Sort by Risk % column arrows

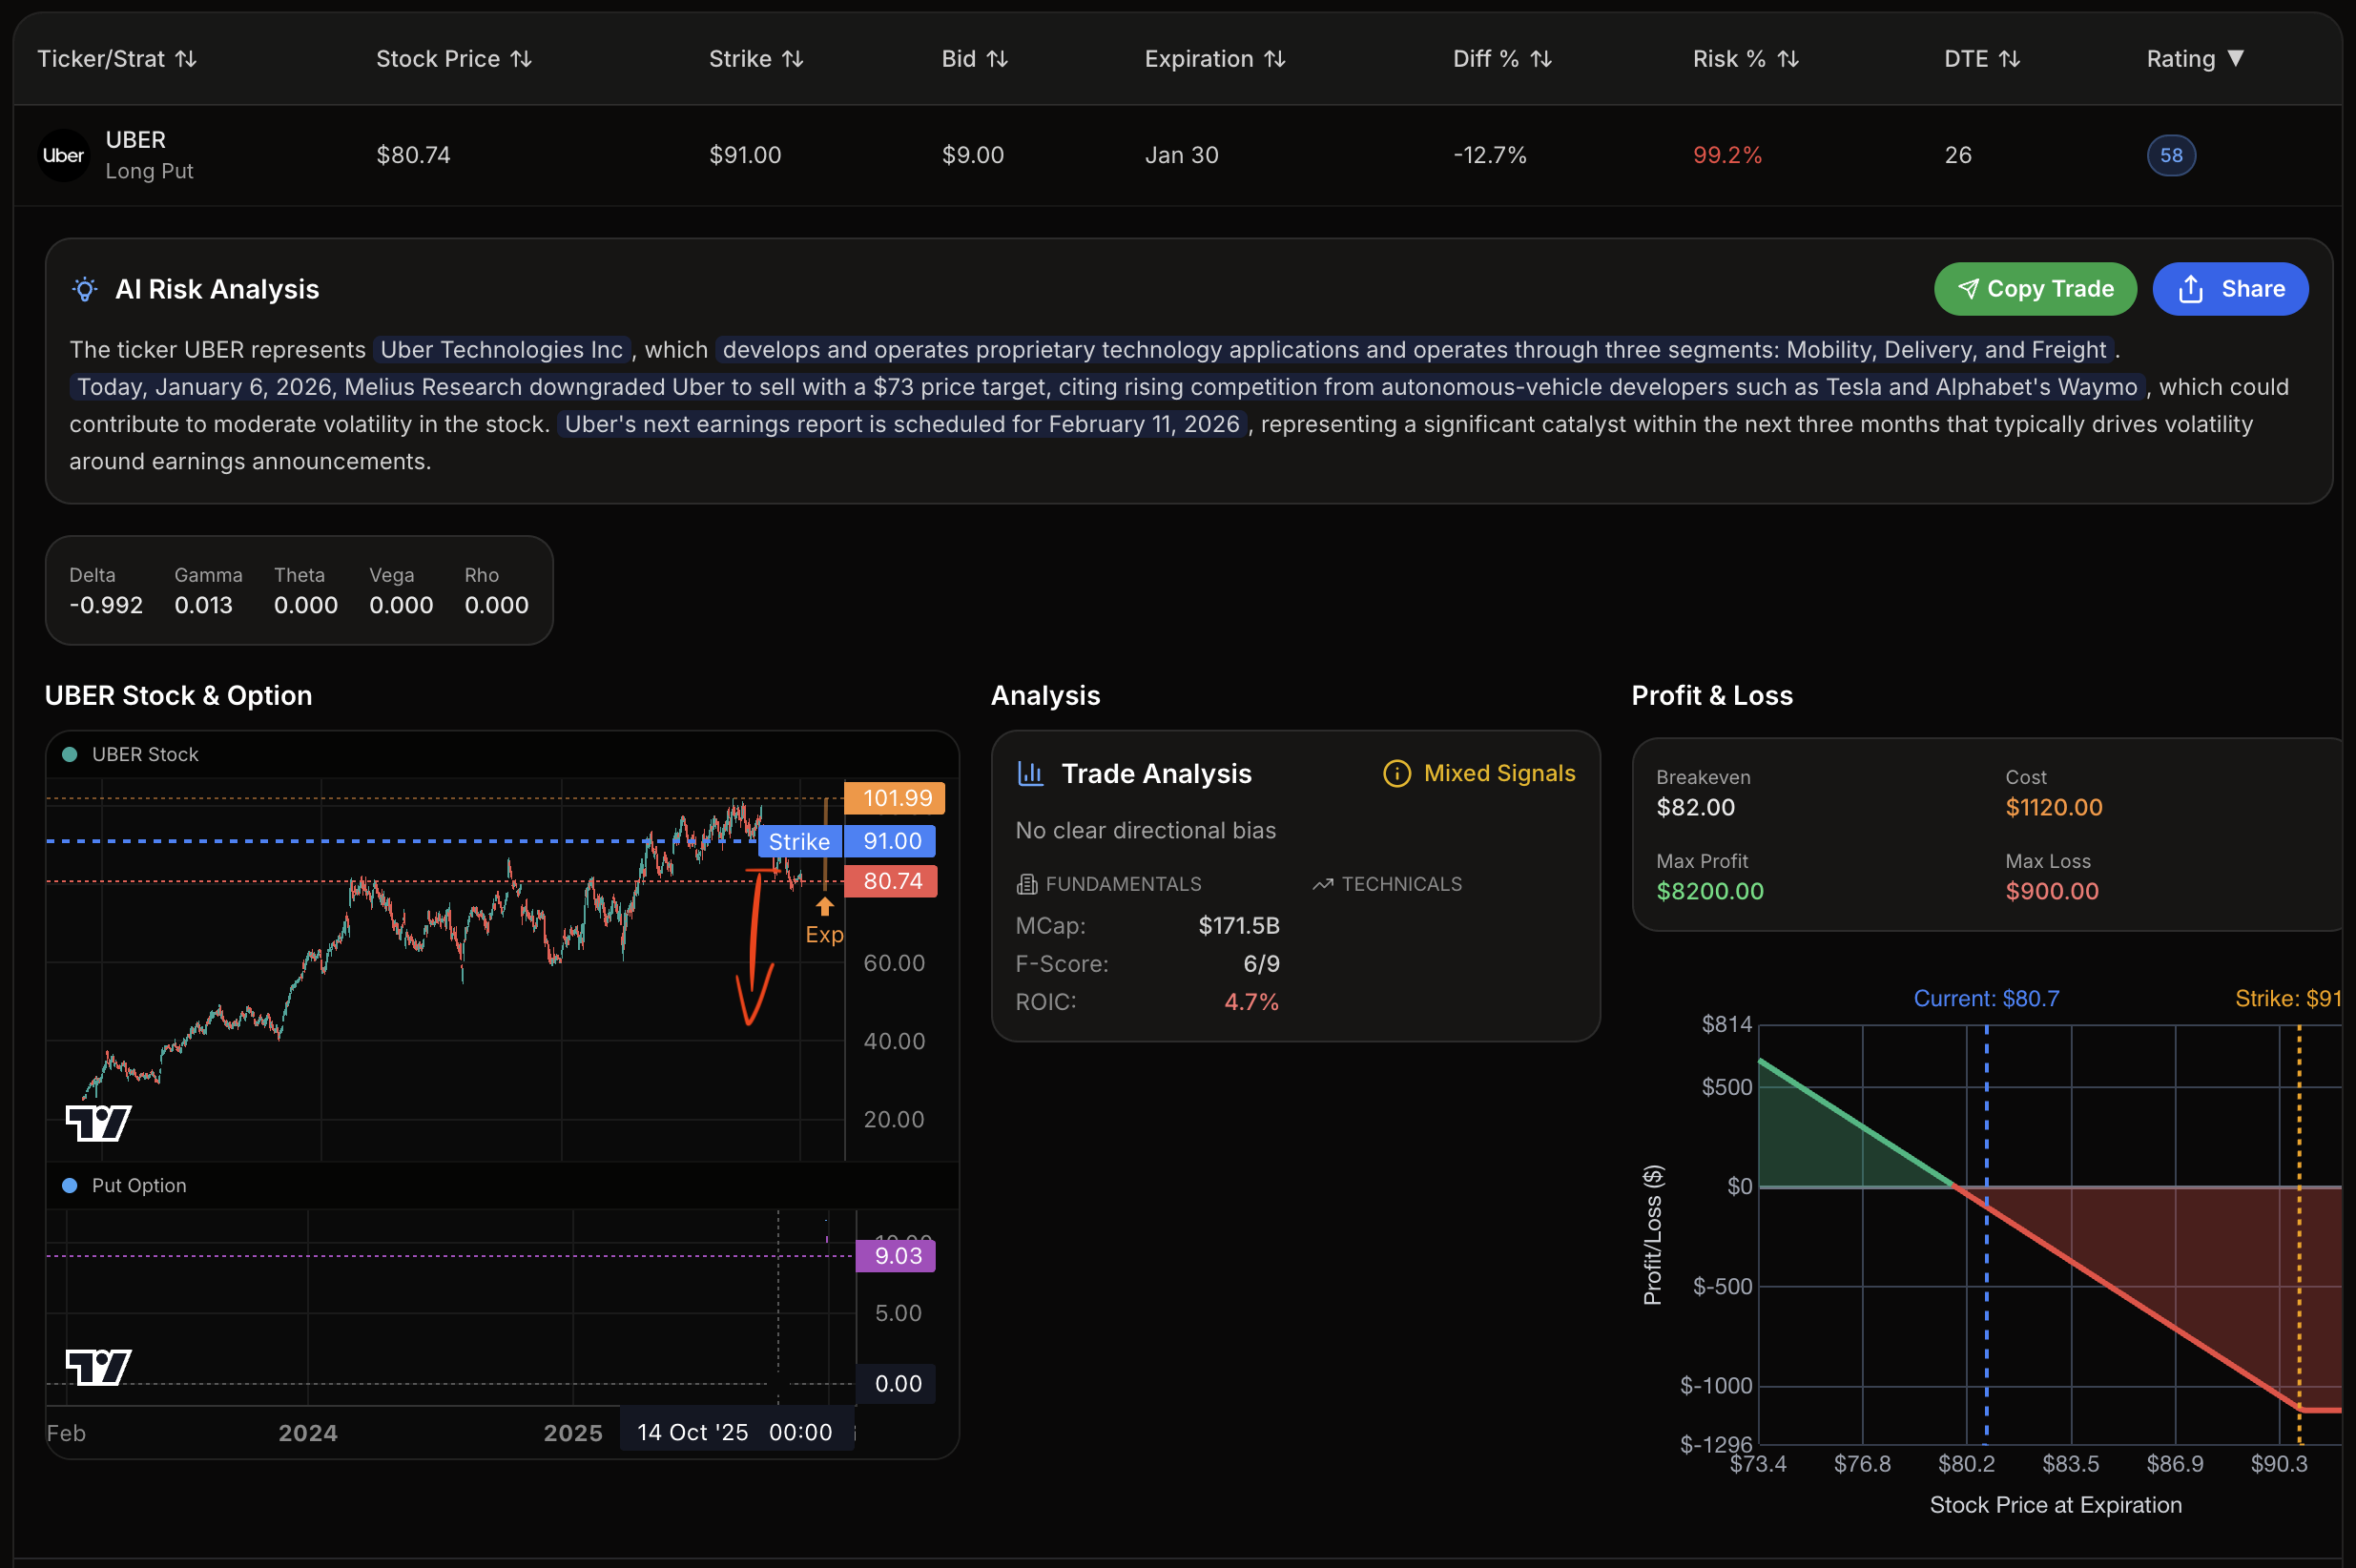[x=1788, y=59]
